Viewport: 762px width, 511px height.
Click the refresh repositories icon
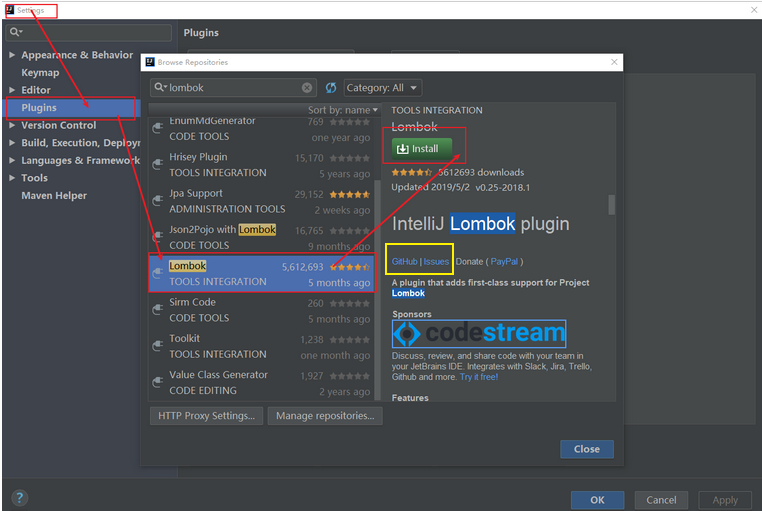tap(331, 88)
